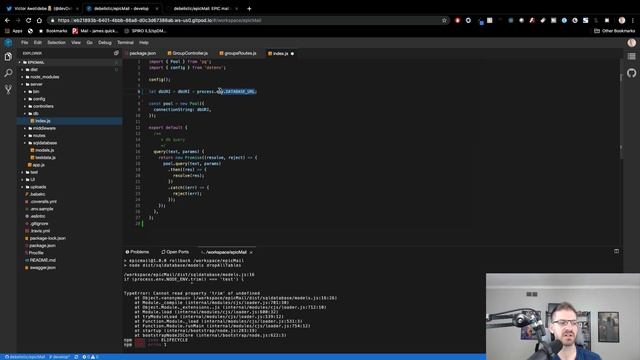Viewport: 640px width, 360px height.
Task: Click the develop branch in status bar
Action: point(59,357)
